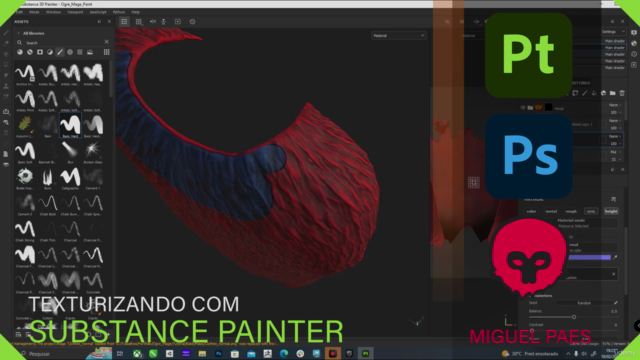640x360 pixels.
Task: Select the Textures filter icon in Assets
Action: coord(80,52)
